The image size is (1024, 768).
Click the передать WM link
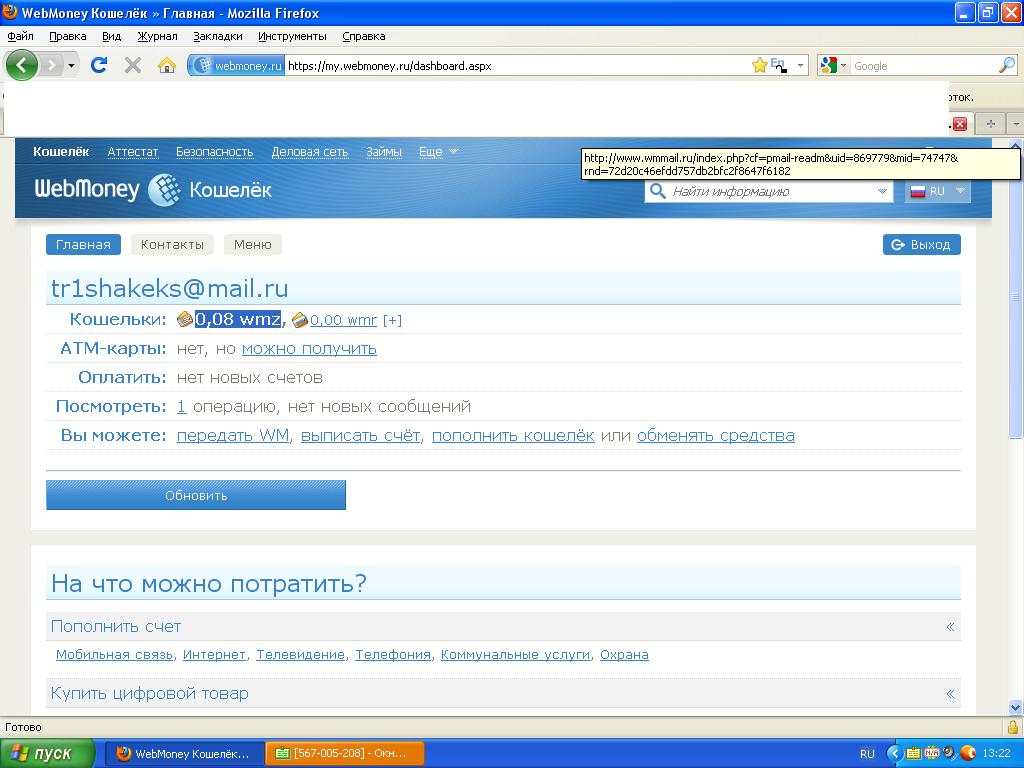click(233, 435)
